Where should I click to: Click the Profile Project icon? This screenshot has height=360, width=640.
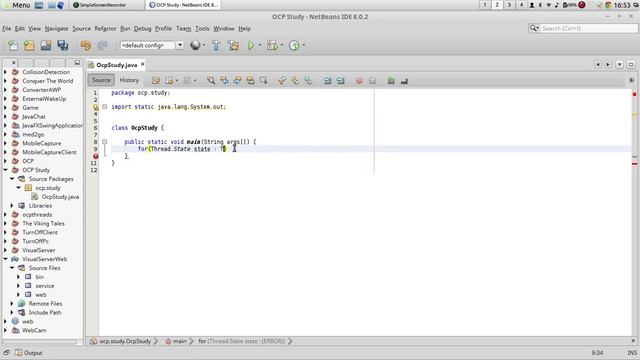(294, 45)
